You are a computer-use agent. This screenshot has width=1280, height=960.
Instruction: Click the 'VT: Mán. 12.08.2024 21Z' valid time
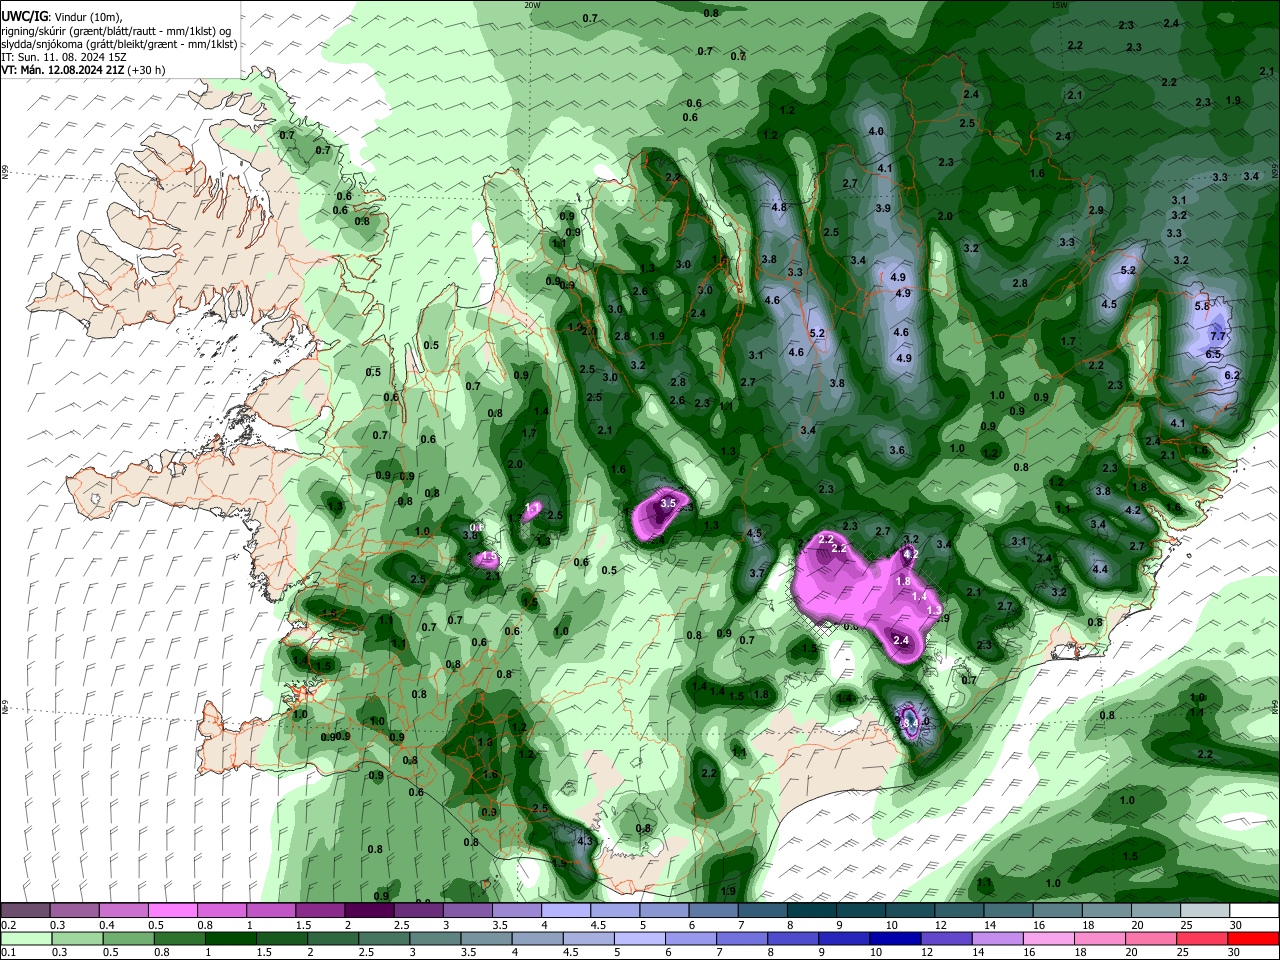point(65,70)
